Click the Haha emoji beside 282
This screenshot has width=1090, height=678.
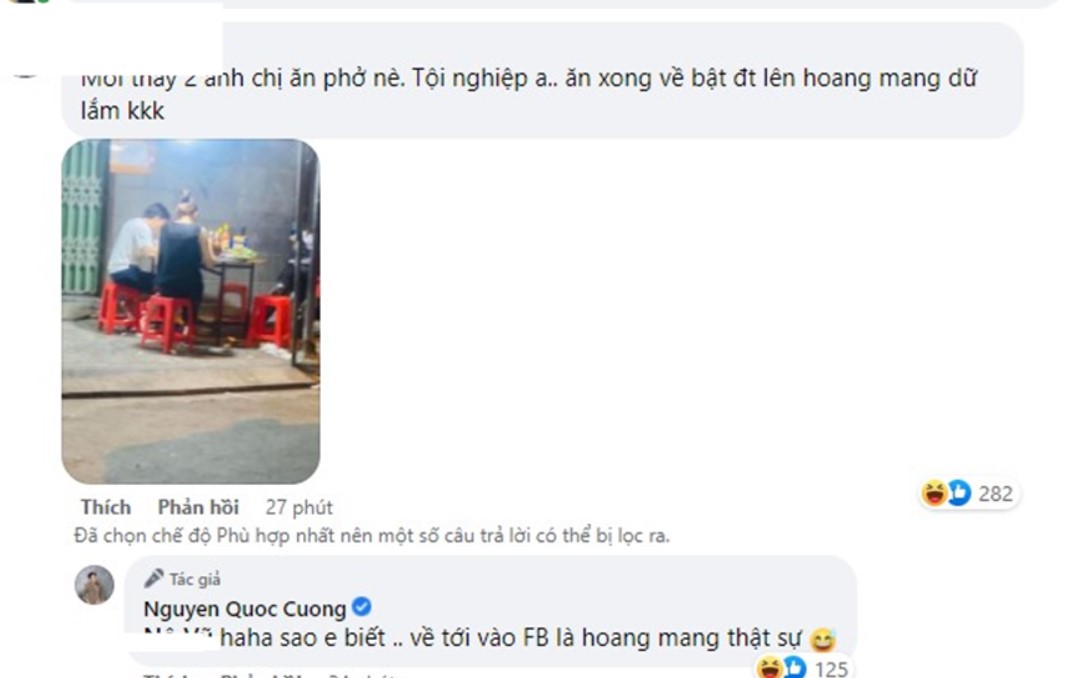pyautogui.click(x=934, y=493)
